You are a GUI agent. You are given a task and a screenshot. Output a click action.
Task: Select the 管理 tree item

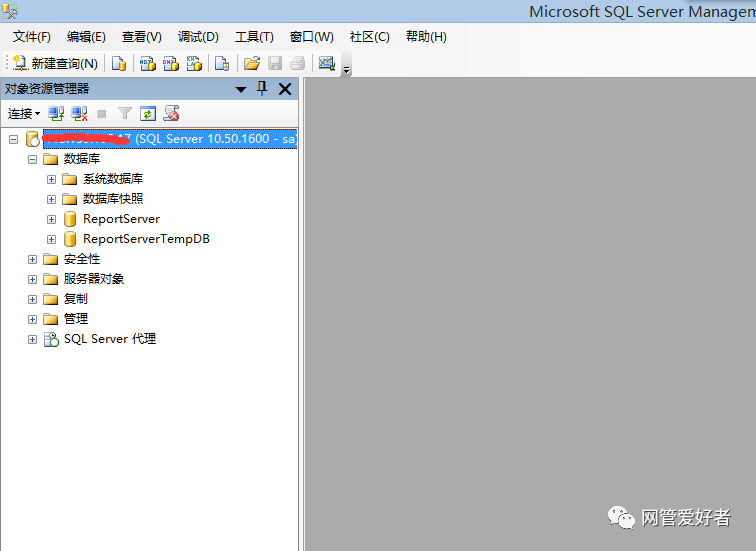[x=76, y=319]
